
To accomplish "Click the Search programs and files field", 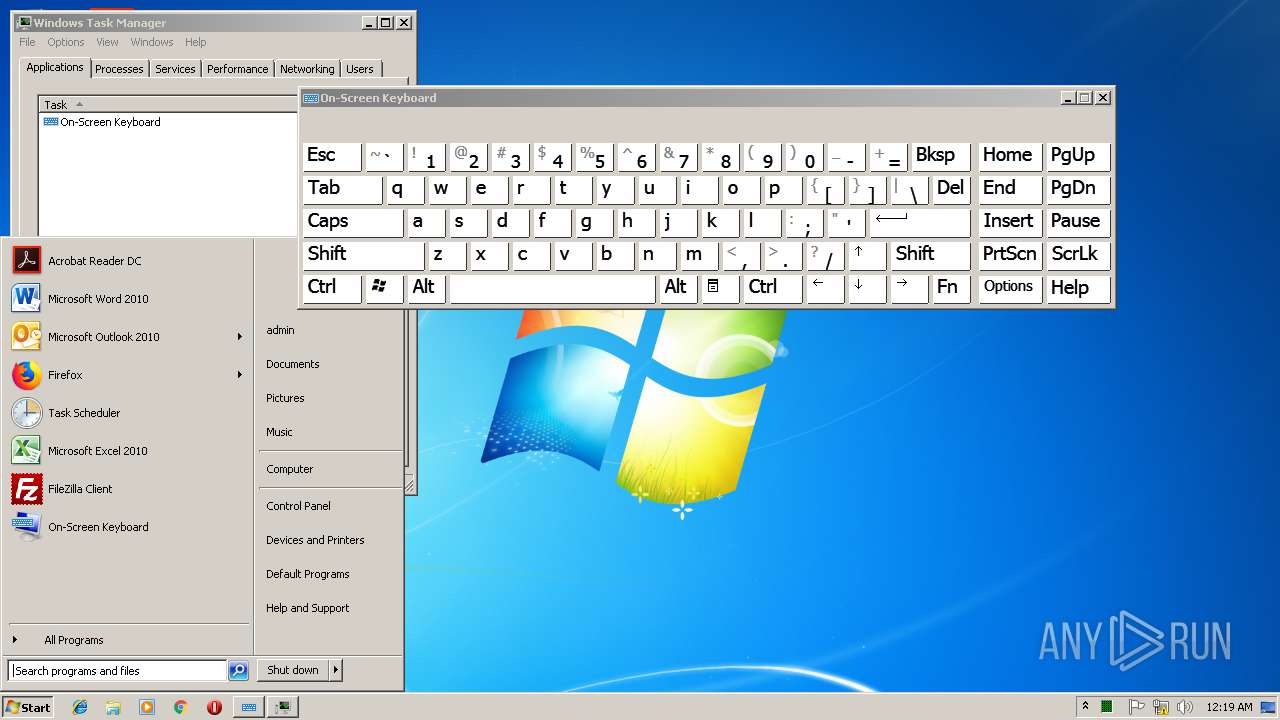I will (118, 671).
